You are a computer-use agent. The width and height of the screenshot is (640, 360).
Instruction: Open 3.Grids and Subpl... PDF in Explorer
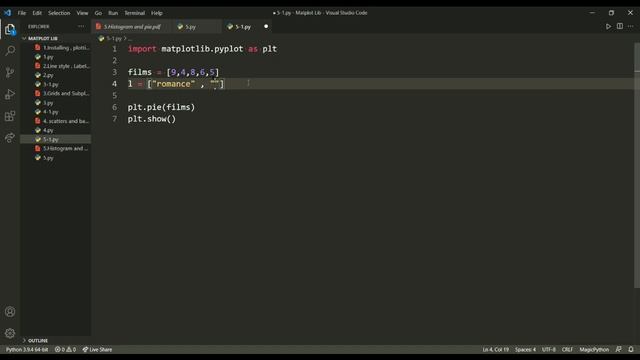56,93
